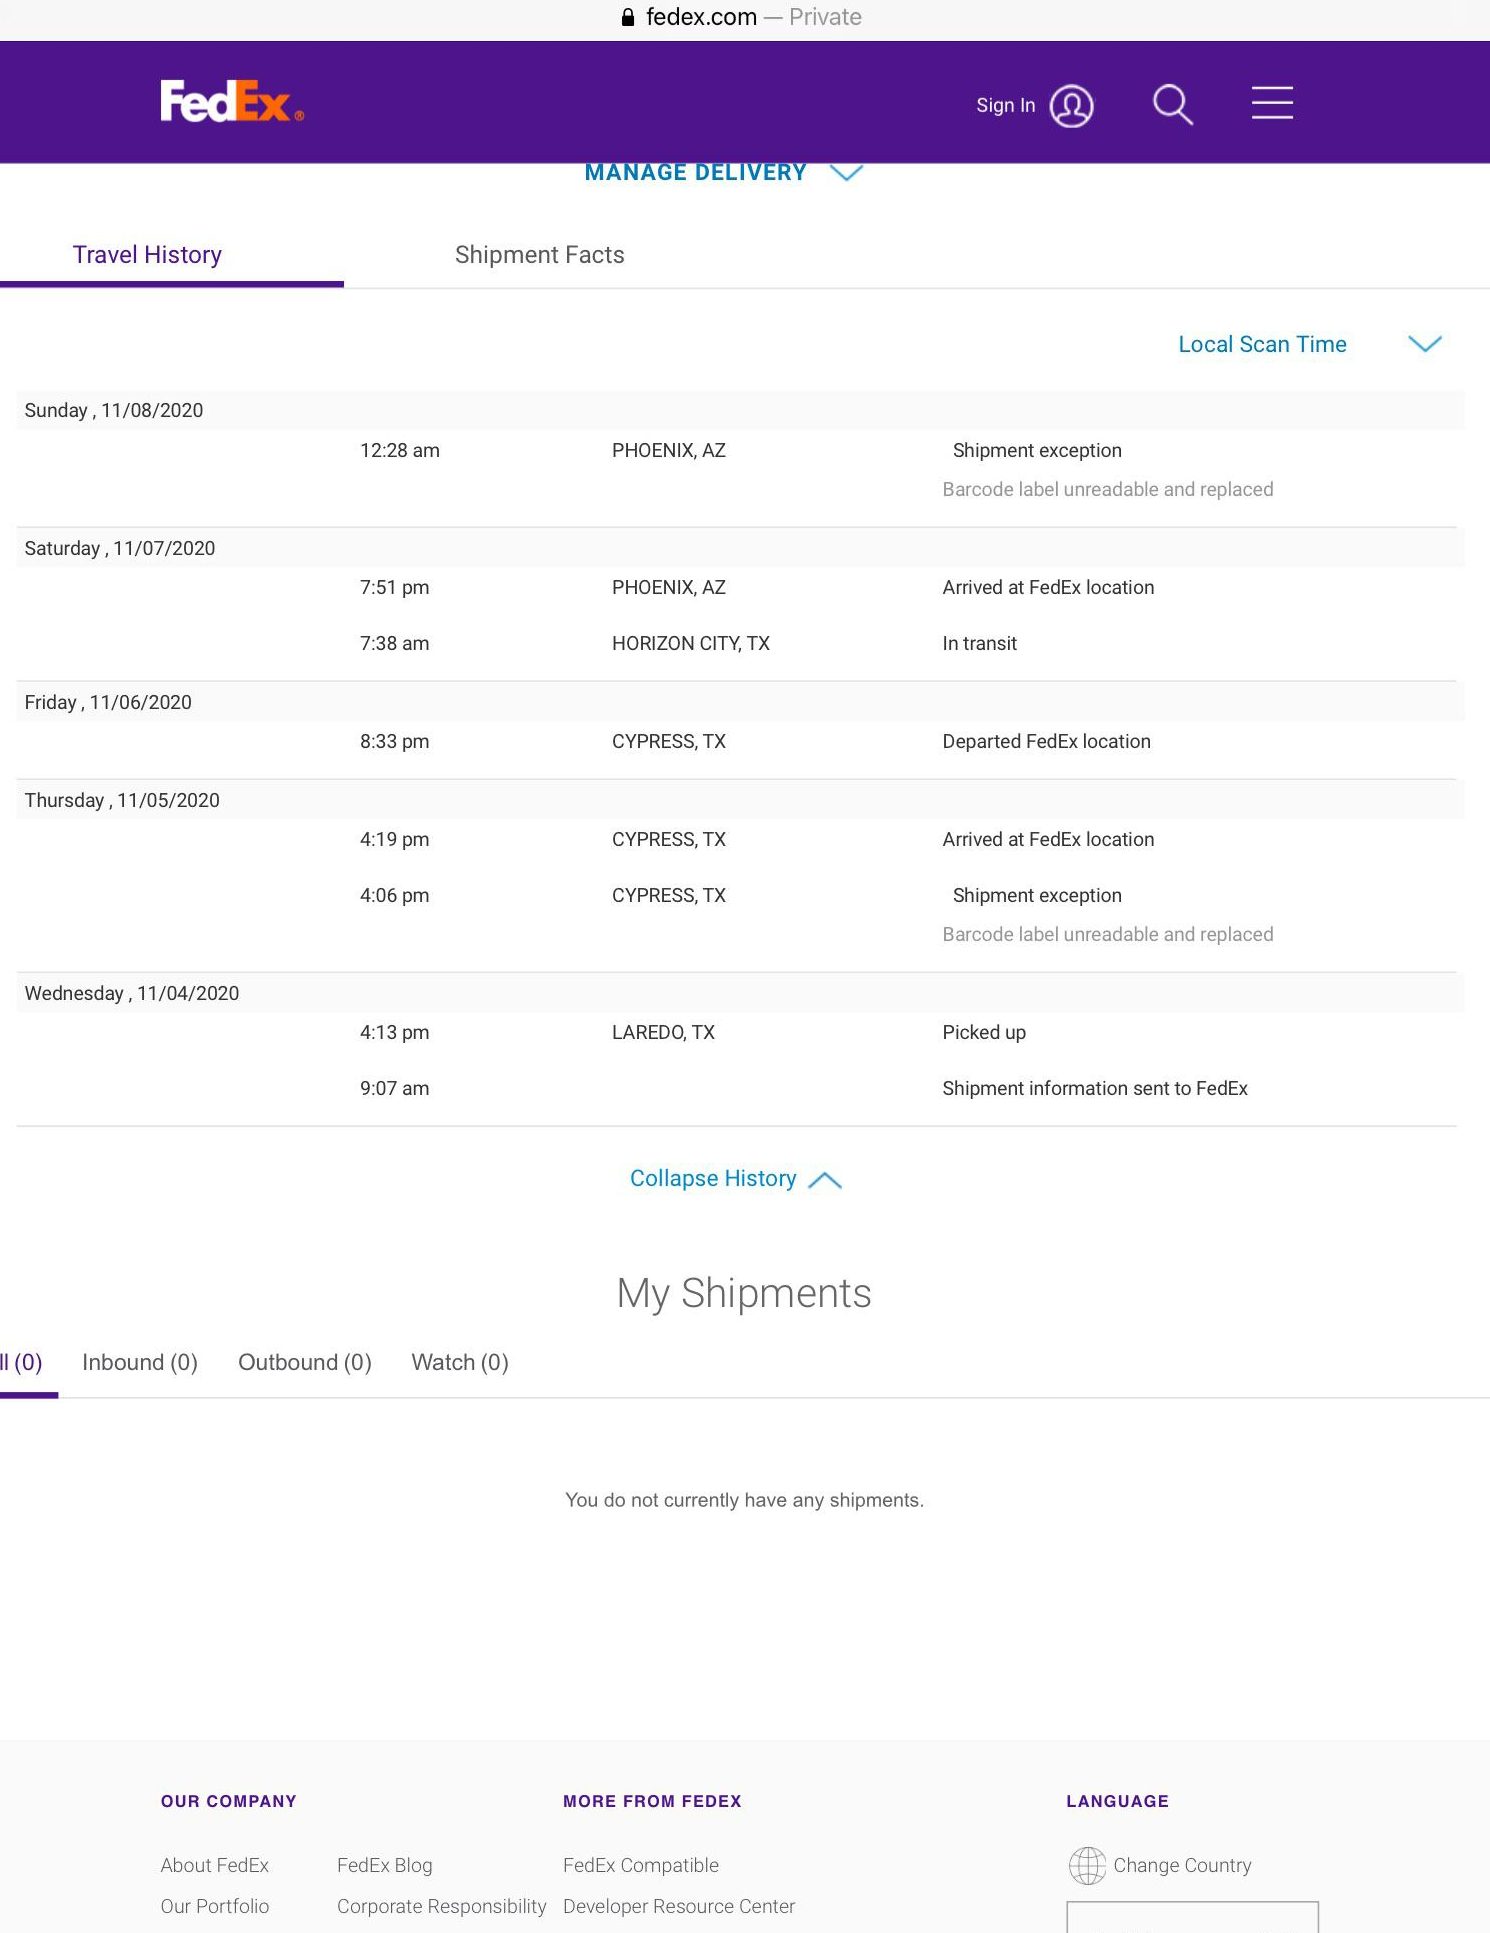Click Shipment exception at 12:28 am
Screen dimensions: 1490x1933
(1037, 450)
